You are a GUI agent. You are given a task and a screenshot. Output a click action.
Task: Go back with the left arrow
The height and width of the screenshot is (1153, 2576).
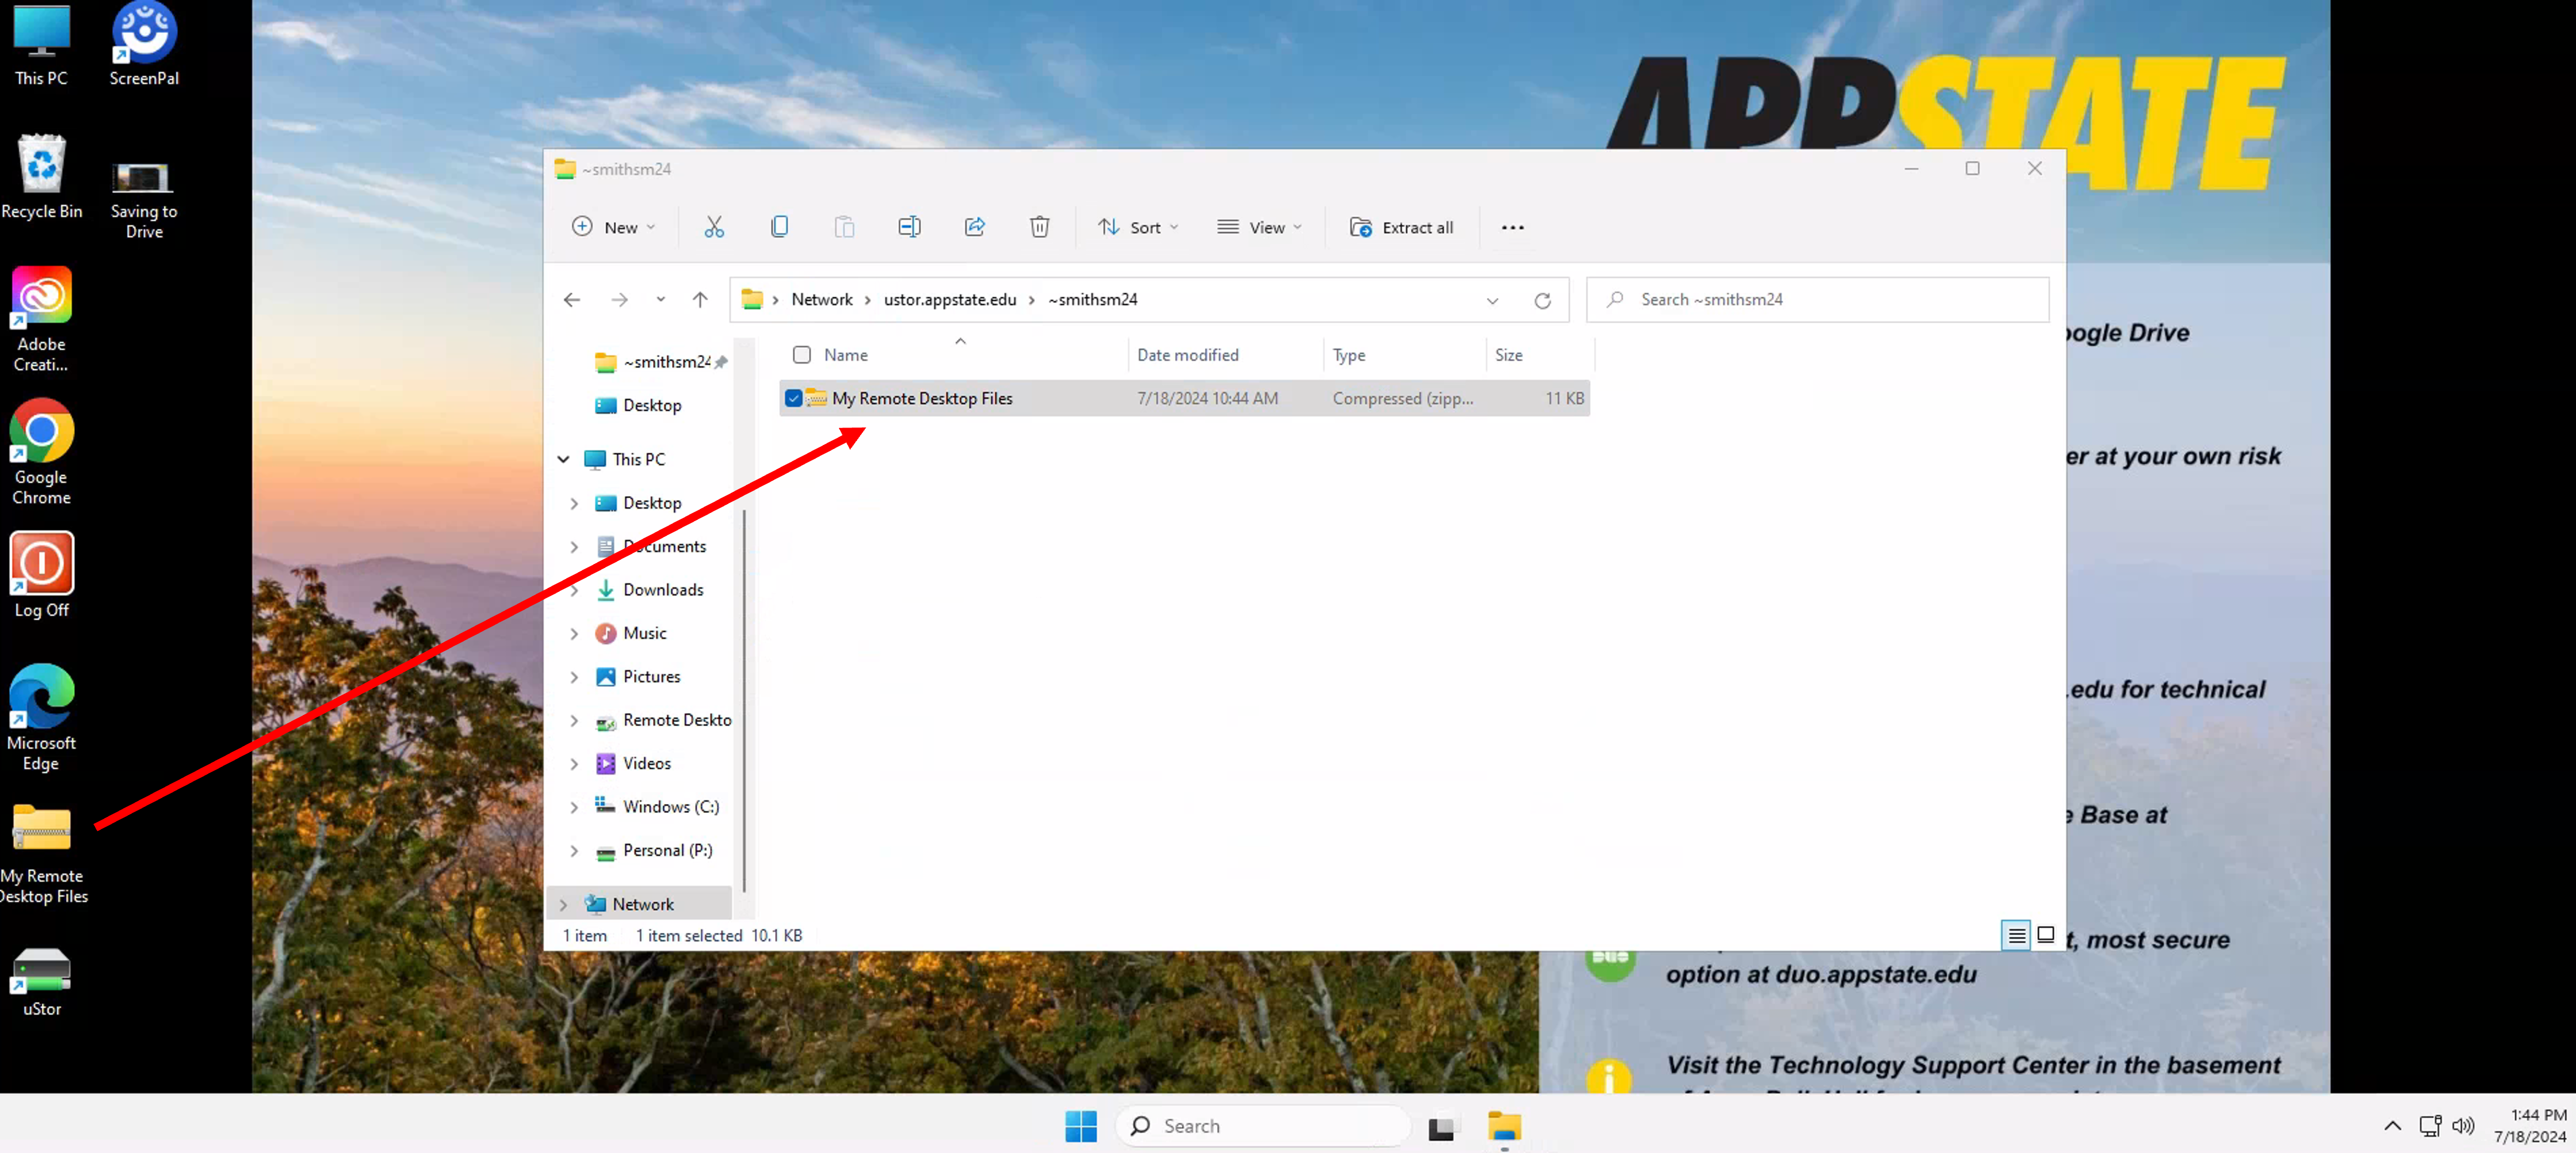click(x=572, y=300)
